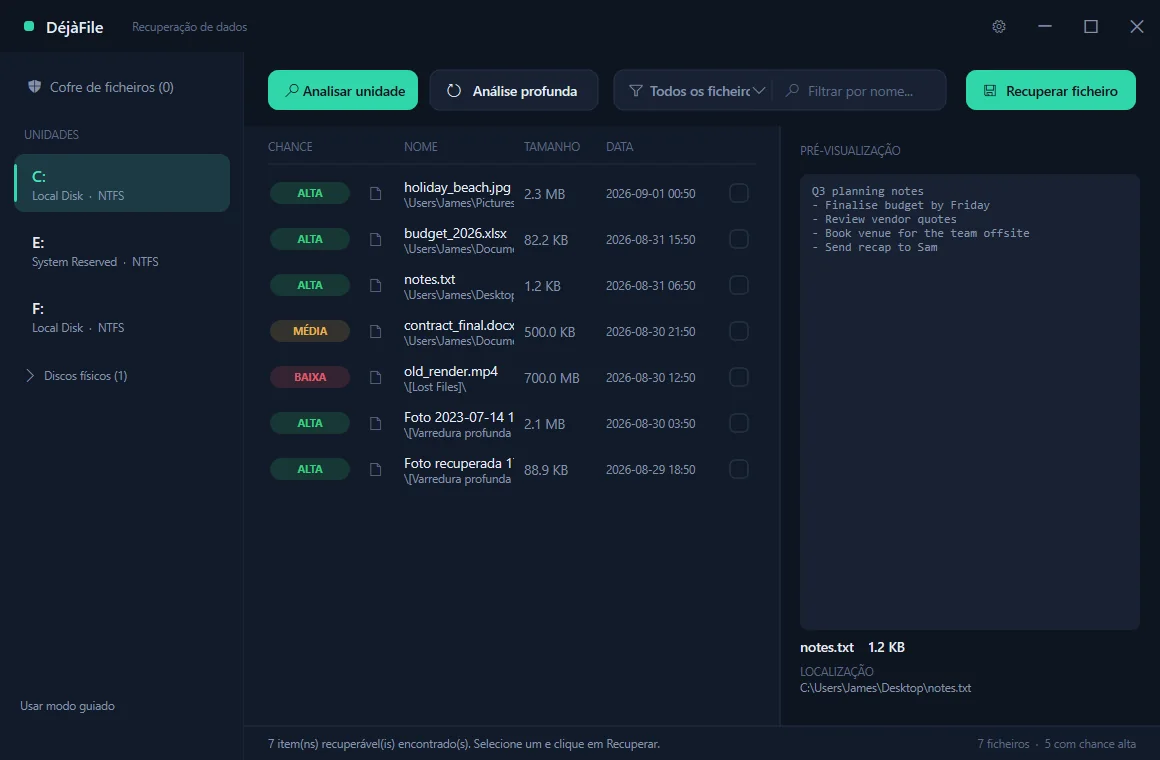
Task: Click the MÉDIA chance badge
Action: point(310,331)
